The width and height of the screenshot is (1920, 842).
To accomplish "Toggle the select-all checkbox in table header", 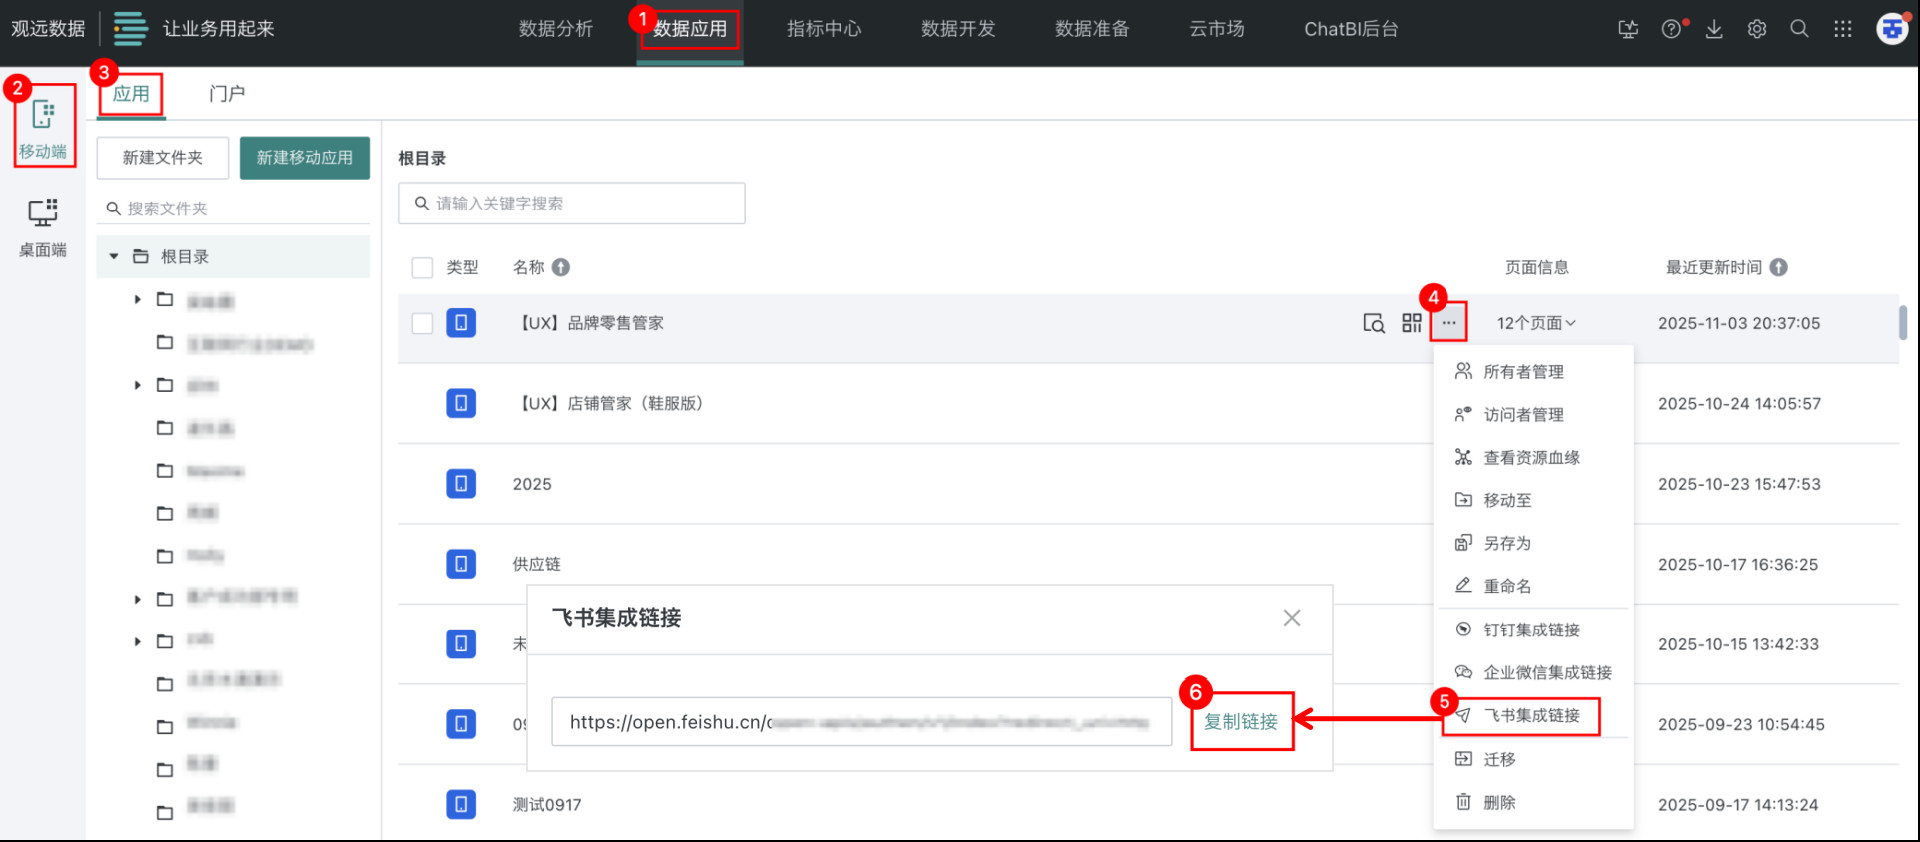I will tap(422, 267).
